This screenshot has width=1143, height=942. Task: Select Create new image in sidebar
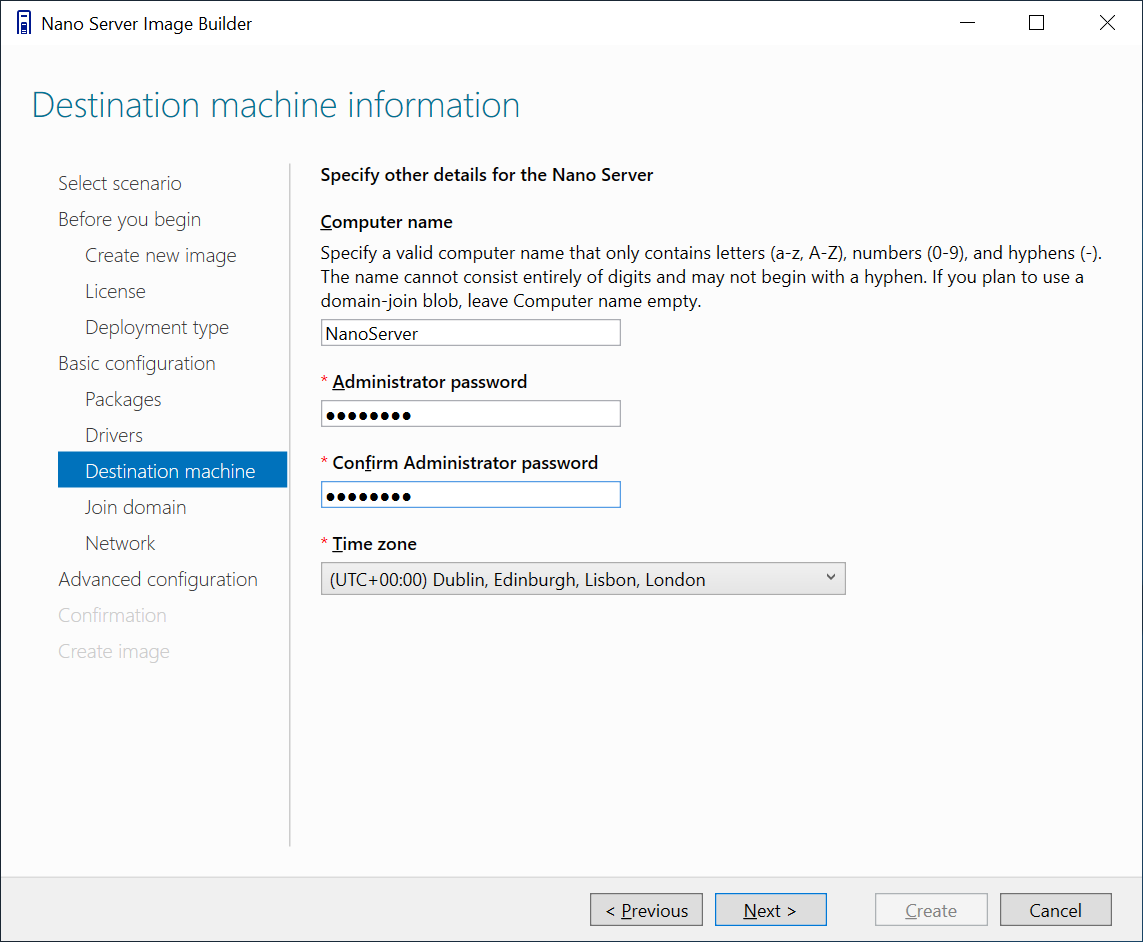pos(160,255)
